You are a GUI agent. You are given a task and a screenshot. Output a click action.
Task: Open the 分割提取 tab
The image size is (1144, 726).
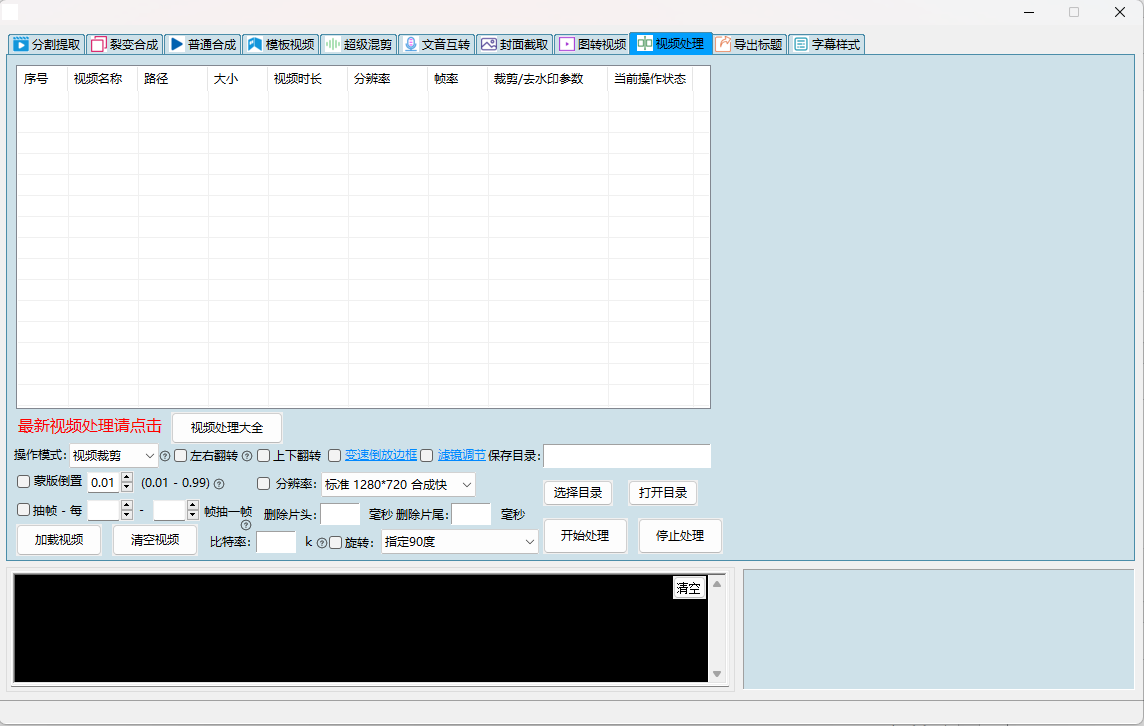coord(46,44)
